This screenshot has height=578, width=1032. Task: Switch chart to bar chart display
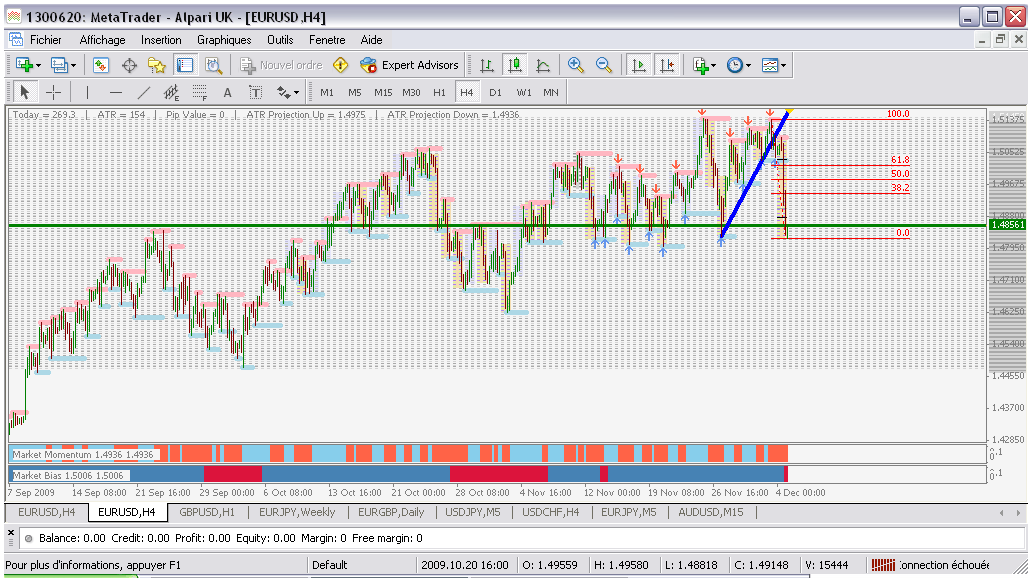[487, 65]
